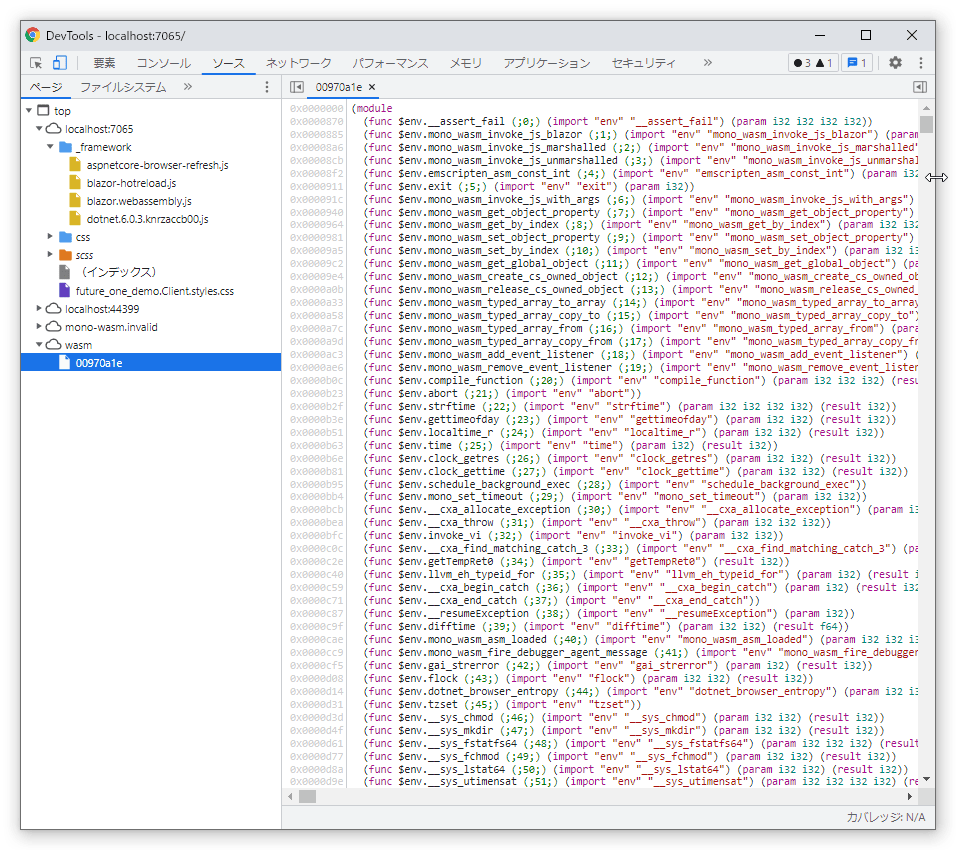The image size is (956, 850).
Task: Collapse the _framework folder
Action: (x=51, y=146)
